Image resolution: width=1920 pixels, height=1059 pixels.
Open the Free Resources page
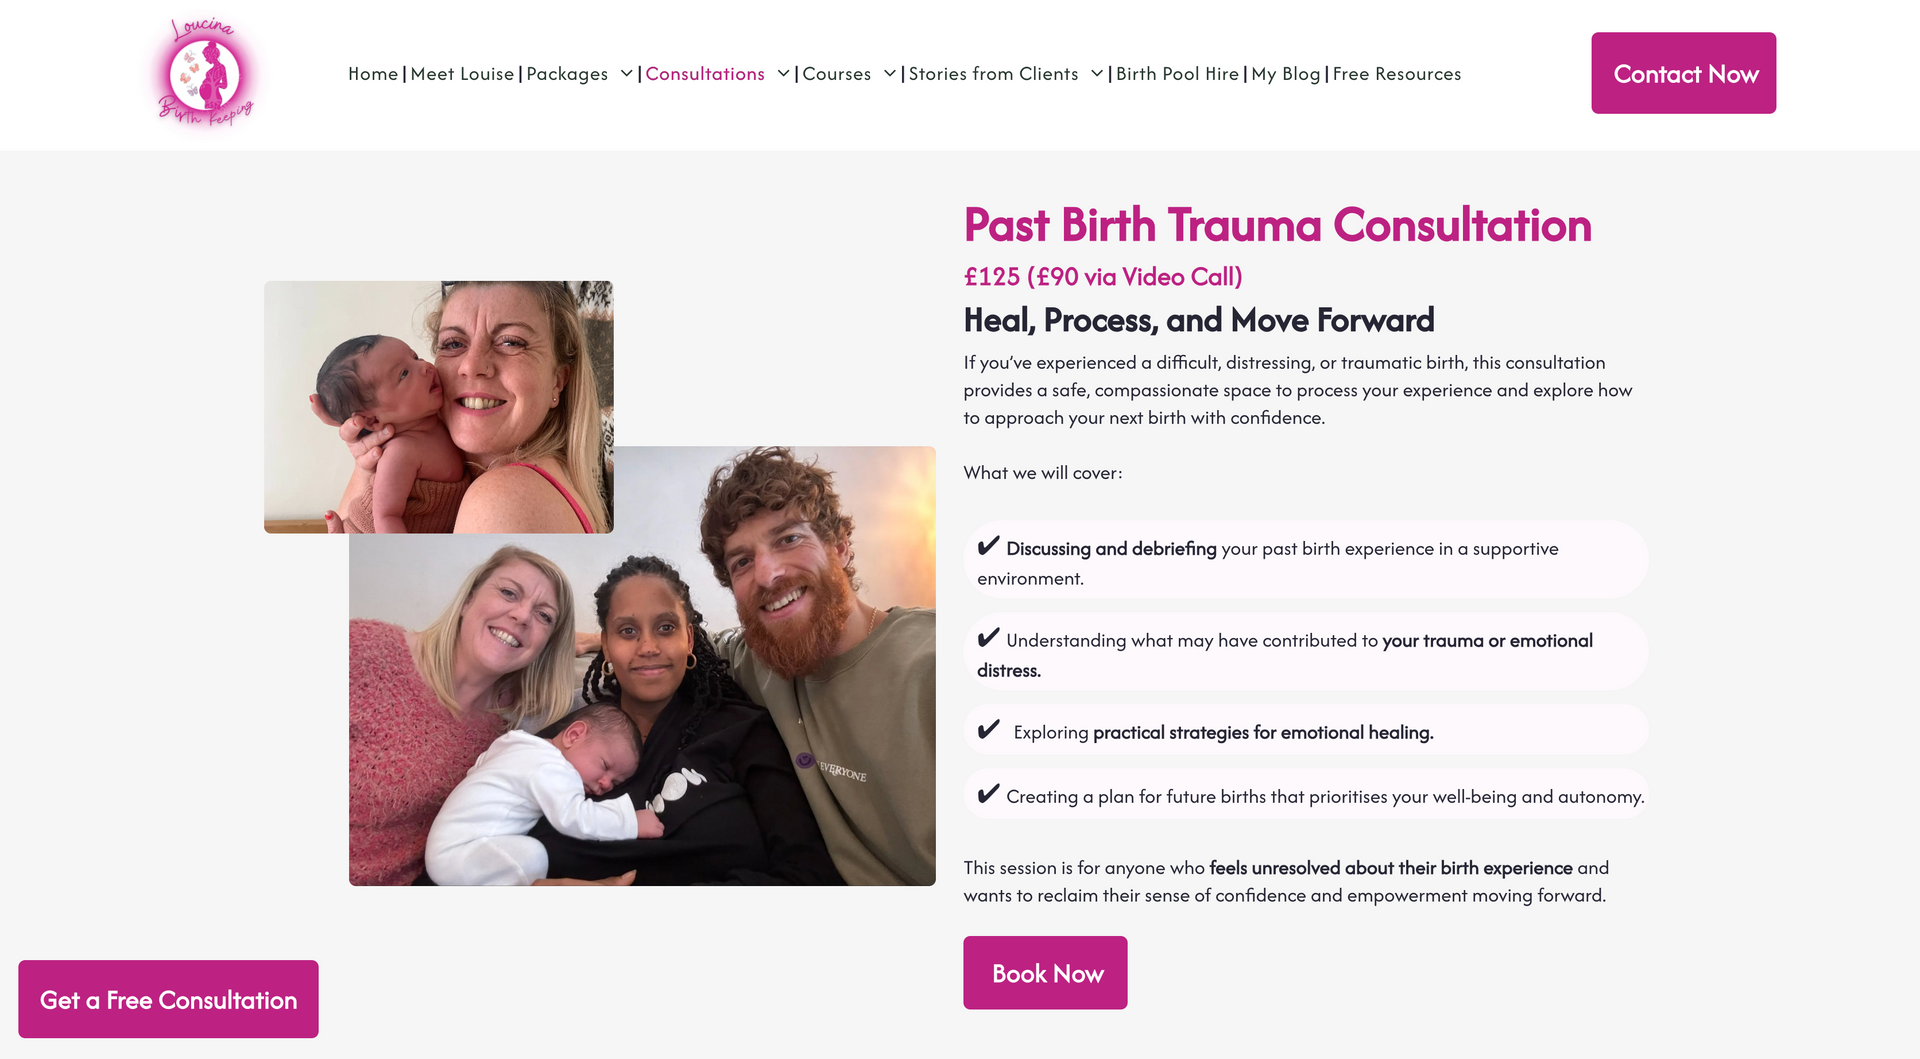(x=1396, y=74)
